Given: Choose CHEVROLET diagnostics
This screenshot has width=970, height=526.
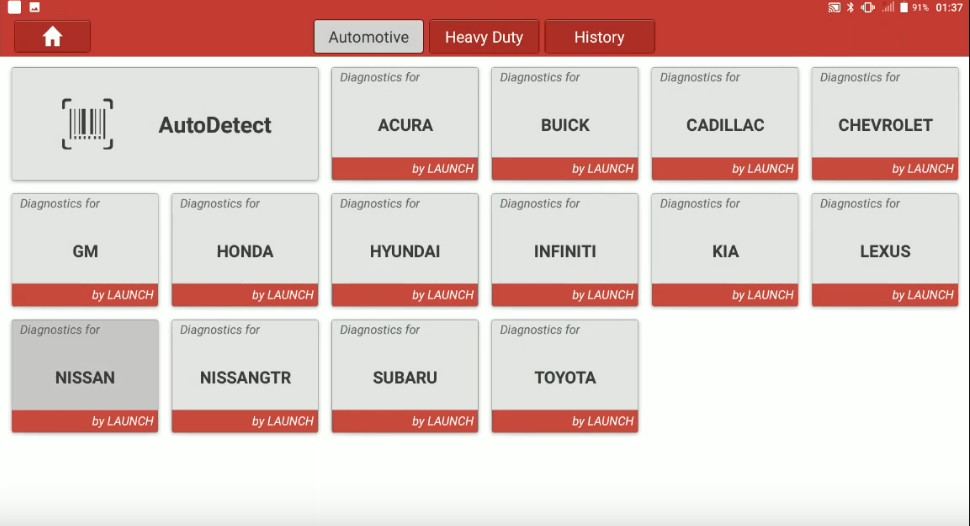Looking at the screenshot, I should pos(885,124).
